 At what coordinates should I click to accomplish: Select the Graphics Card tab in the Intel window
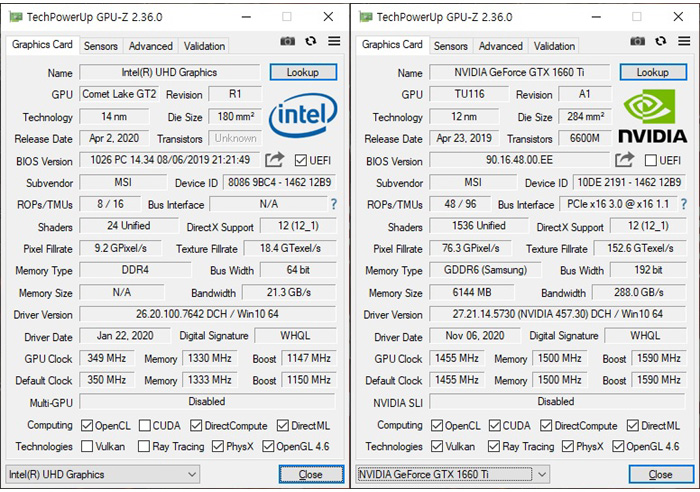tap(42, 45)
